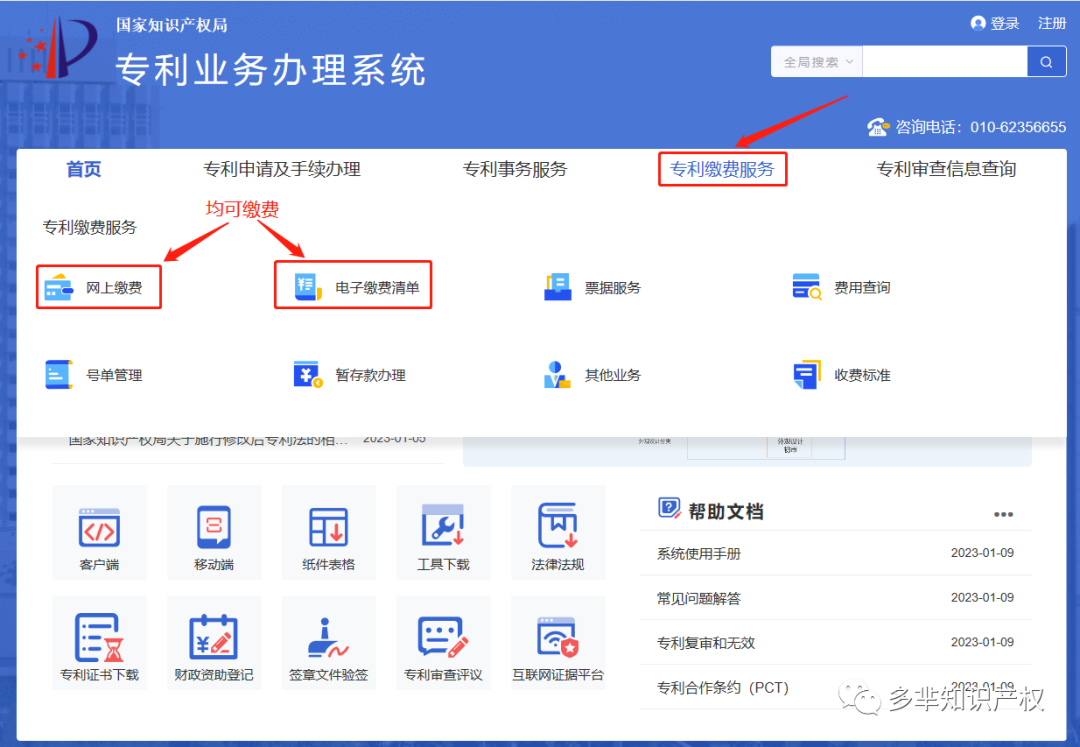This screenshot has height=747, width=1080.
Task: Click the 其他业务 text label
Action: 613,375
